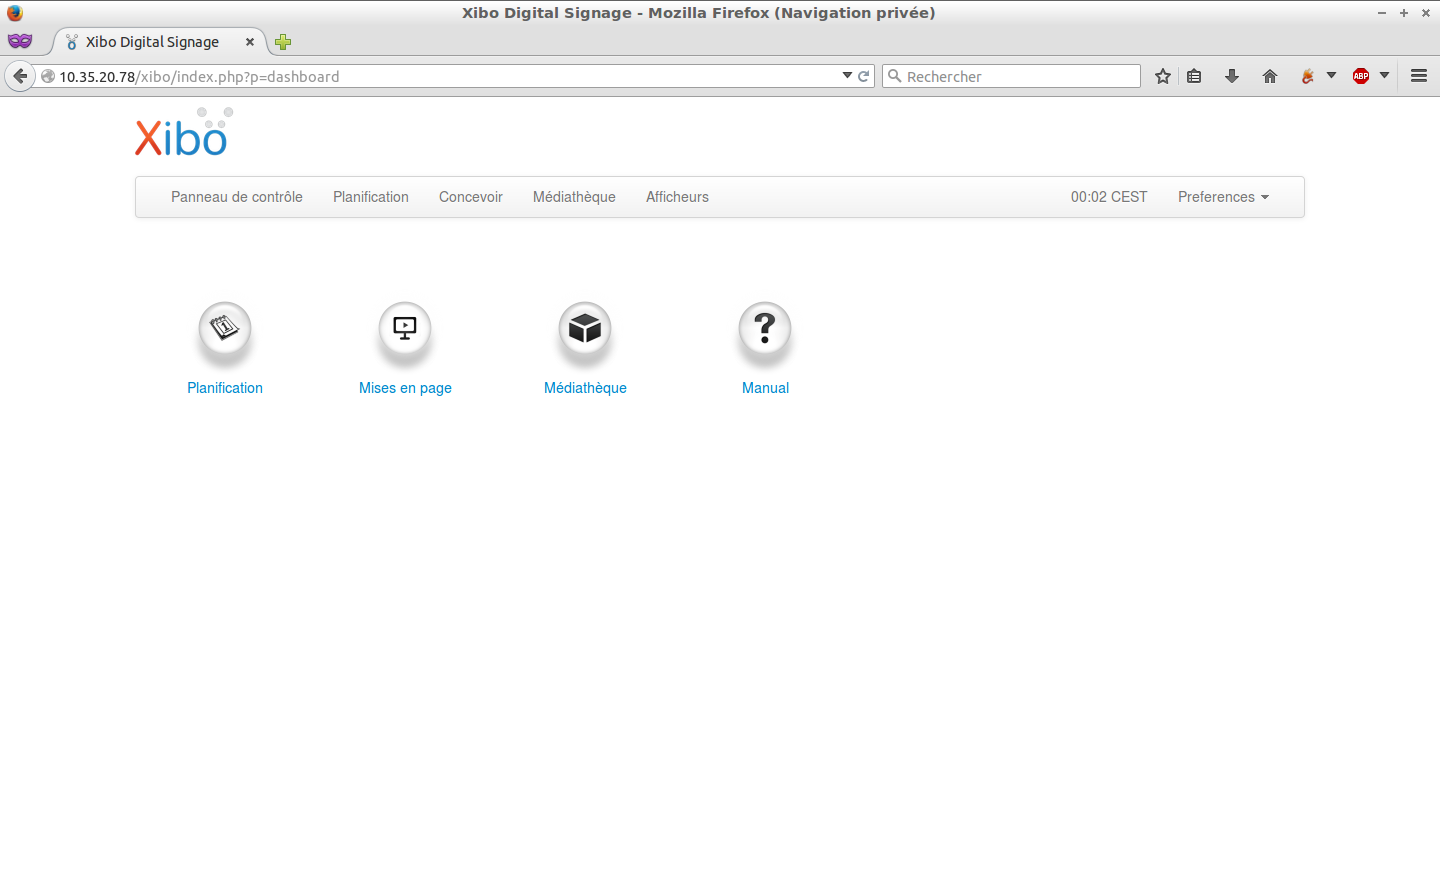Reload the page with refresh button
Image resolution: width=1440 pixels, height=876 pixels.
[x=864, y=76]
